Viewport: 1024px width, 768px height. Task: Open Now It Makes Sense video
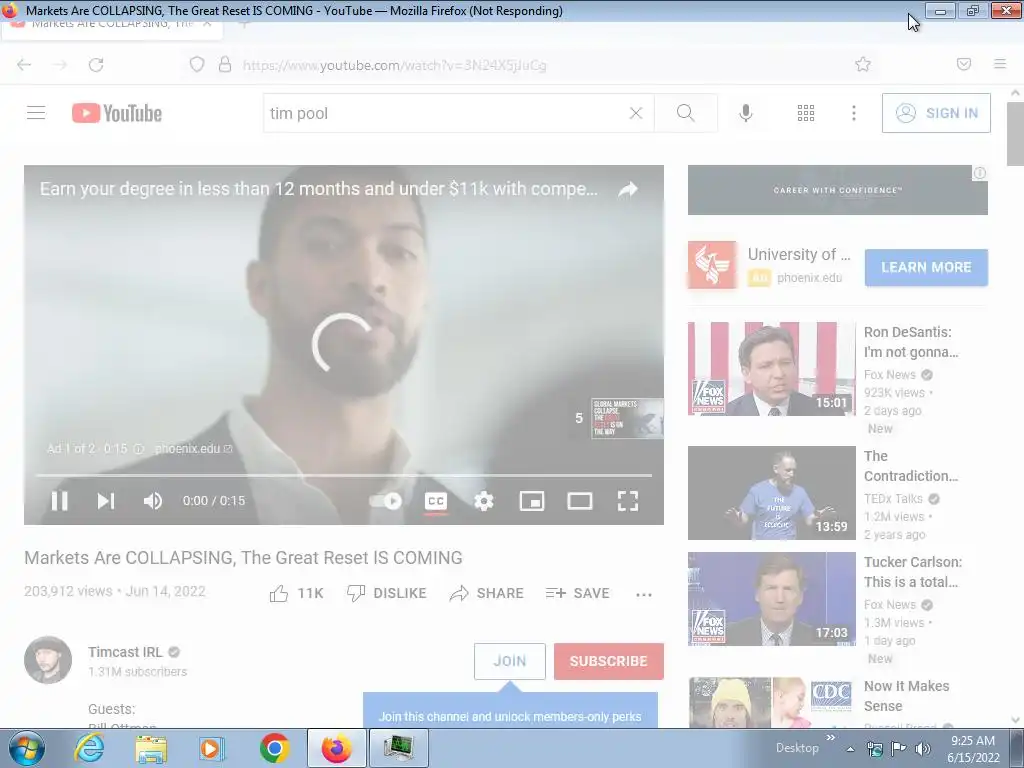[906, 696]
